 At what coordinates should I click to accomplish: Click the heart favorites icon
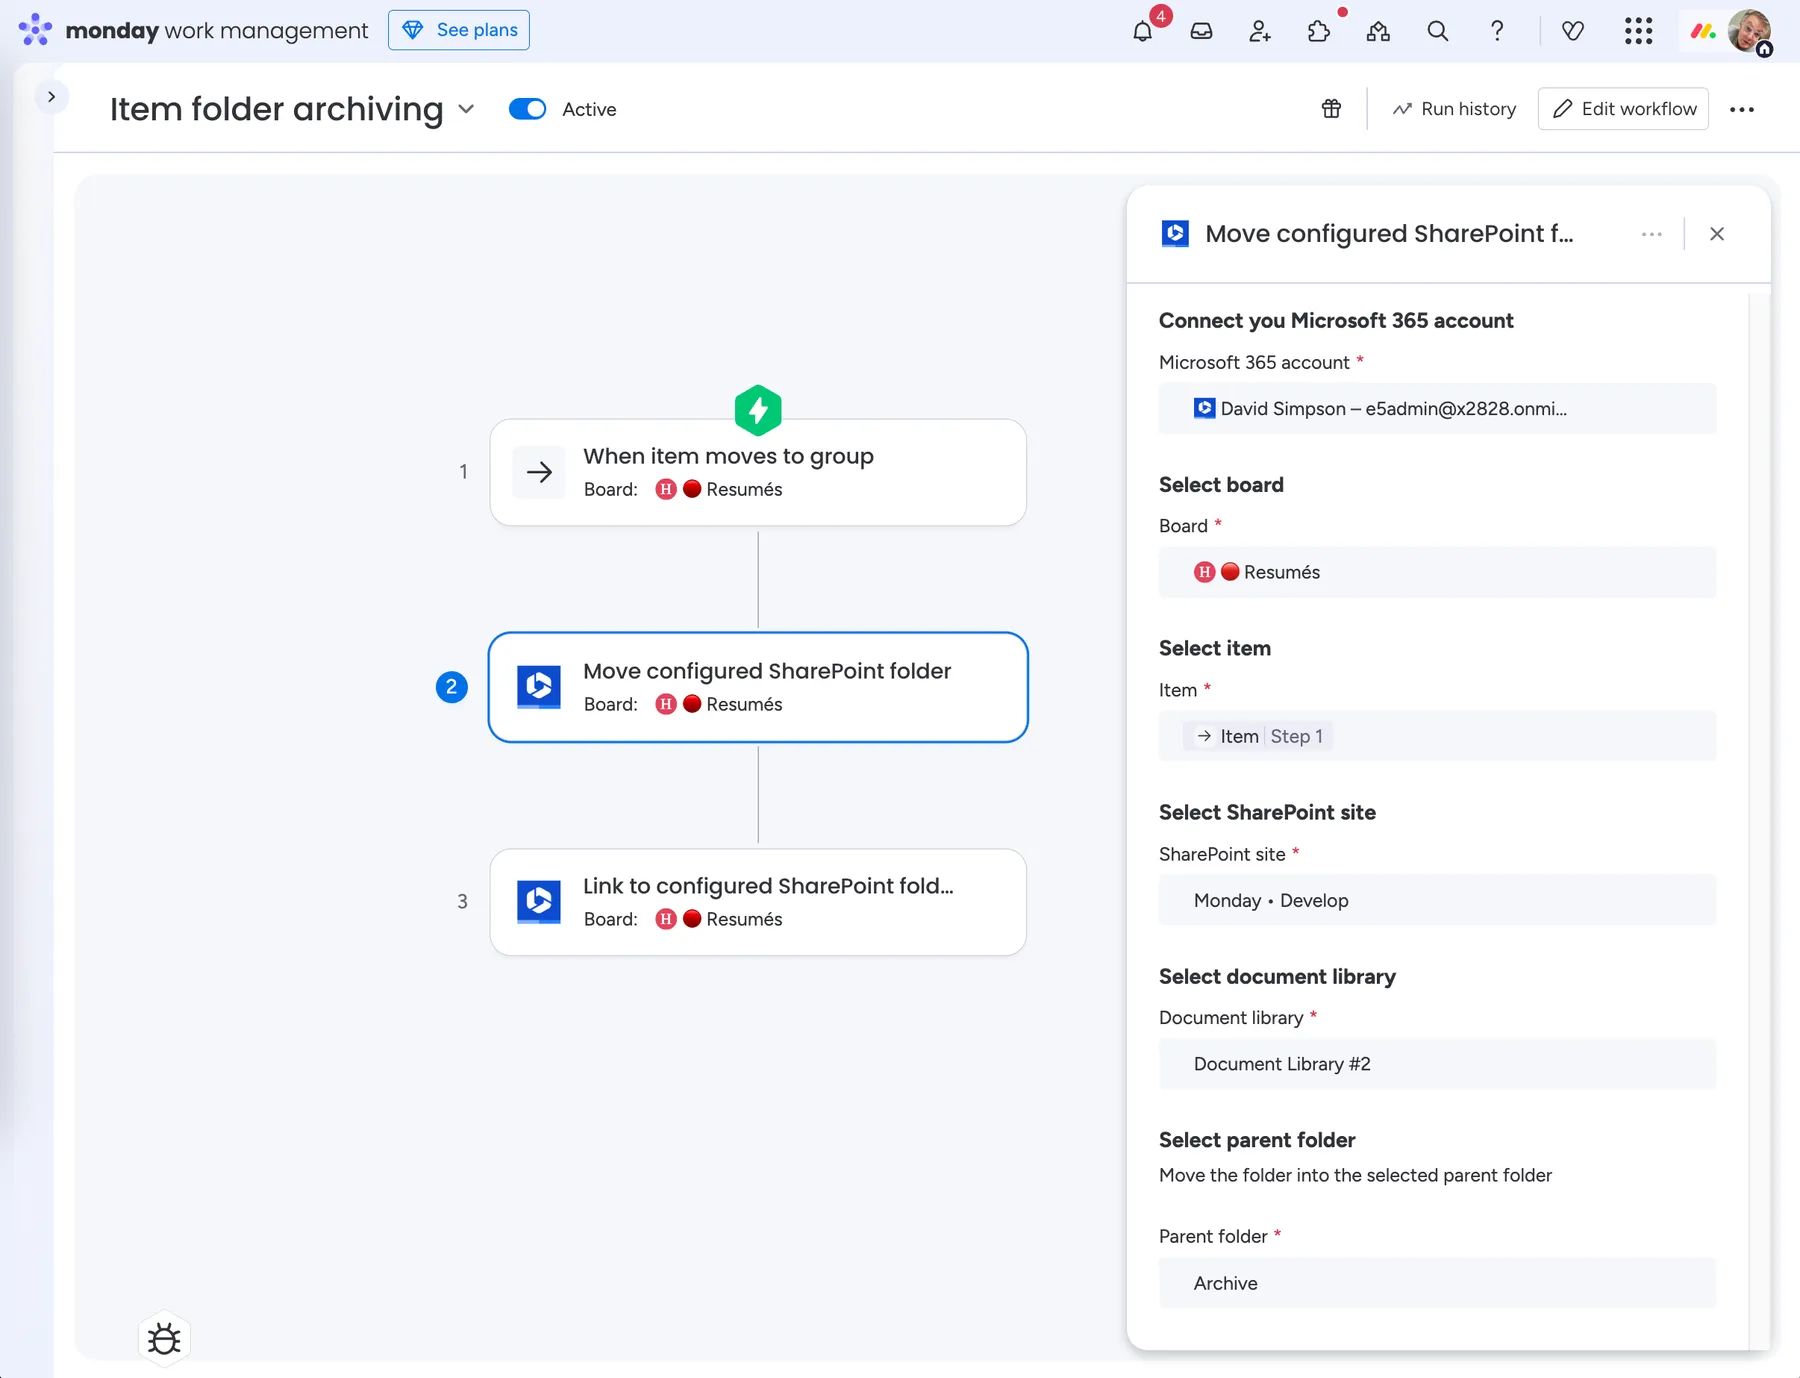(x=1573, y=31)
